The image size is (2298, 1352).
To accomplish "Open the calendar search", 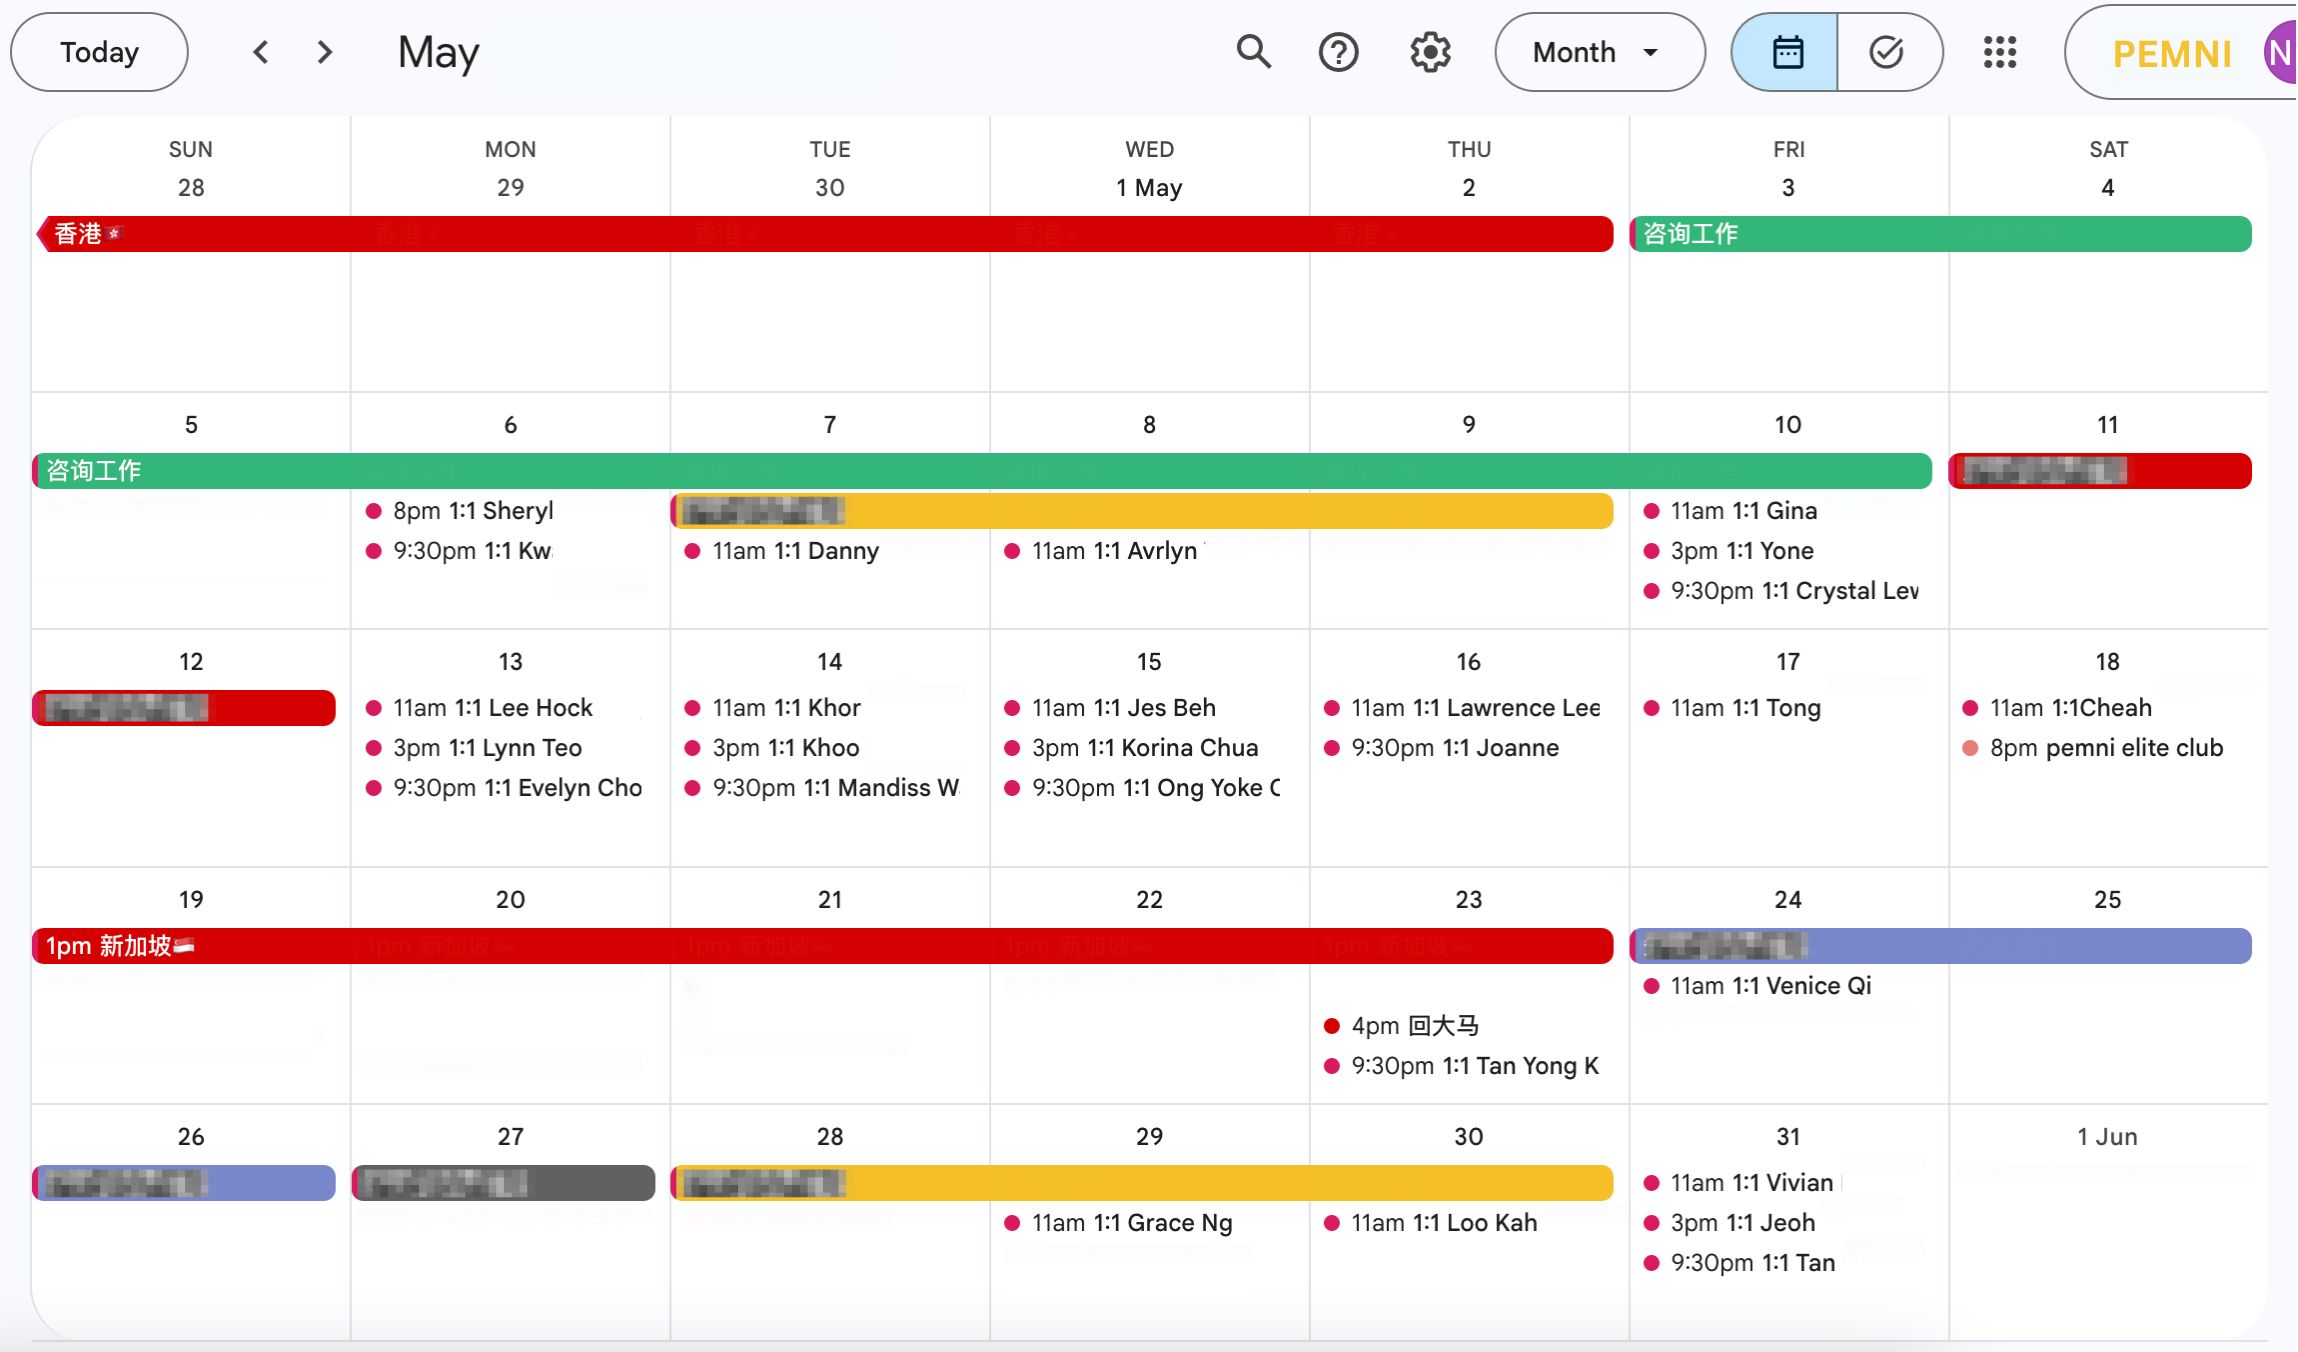I will tap(1253, 51).
